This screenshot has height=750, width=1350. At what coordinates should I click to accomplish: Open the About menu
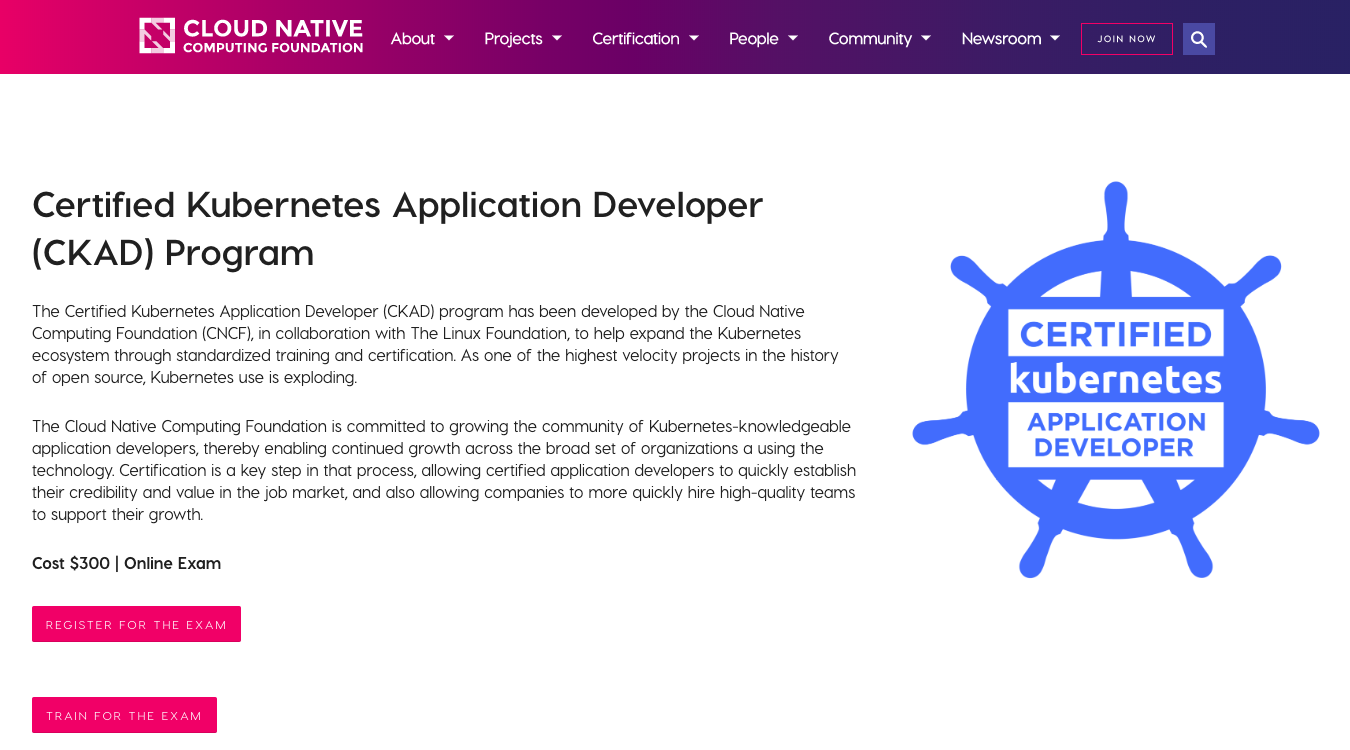point(413,38)
